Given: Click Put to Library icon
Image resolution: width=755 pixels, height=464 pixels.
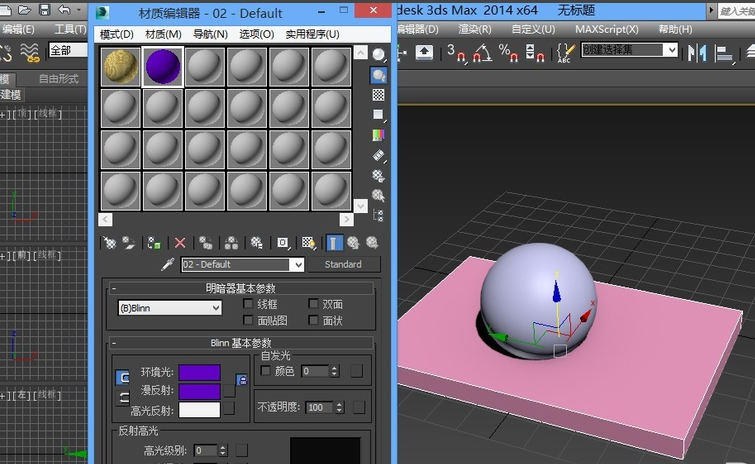Looking at the screenshot, I should pos(257,243).
